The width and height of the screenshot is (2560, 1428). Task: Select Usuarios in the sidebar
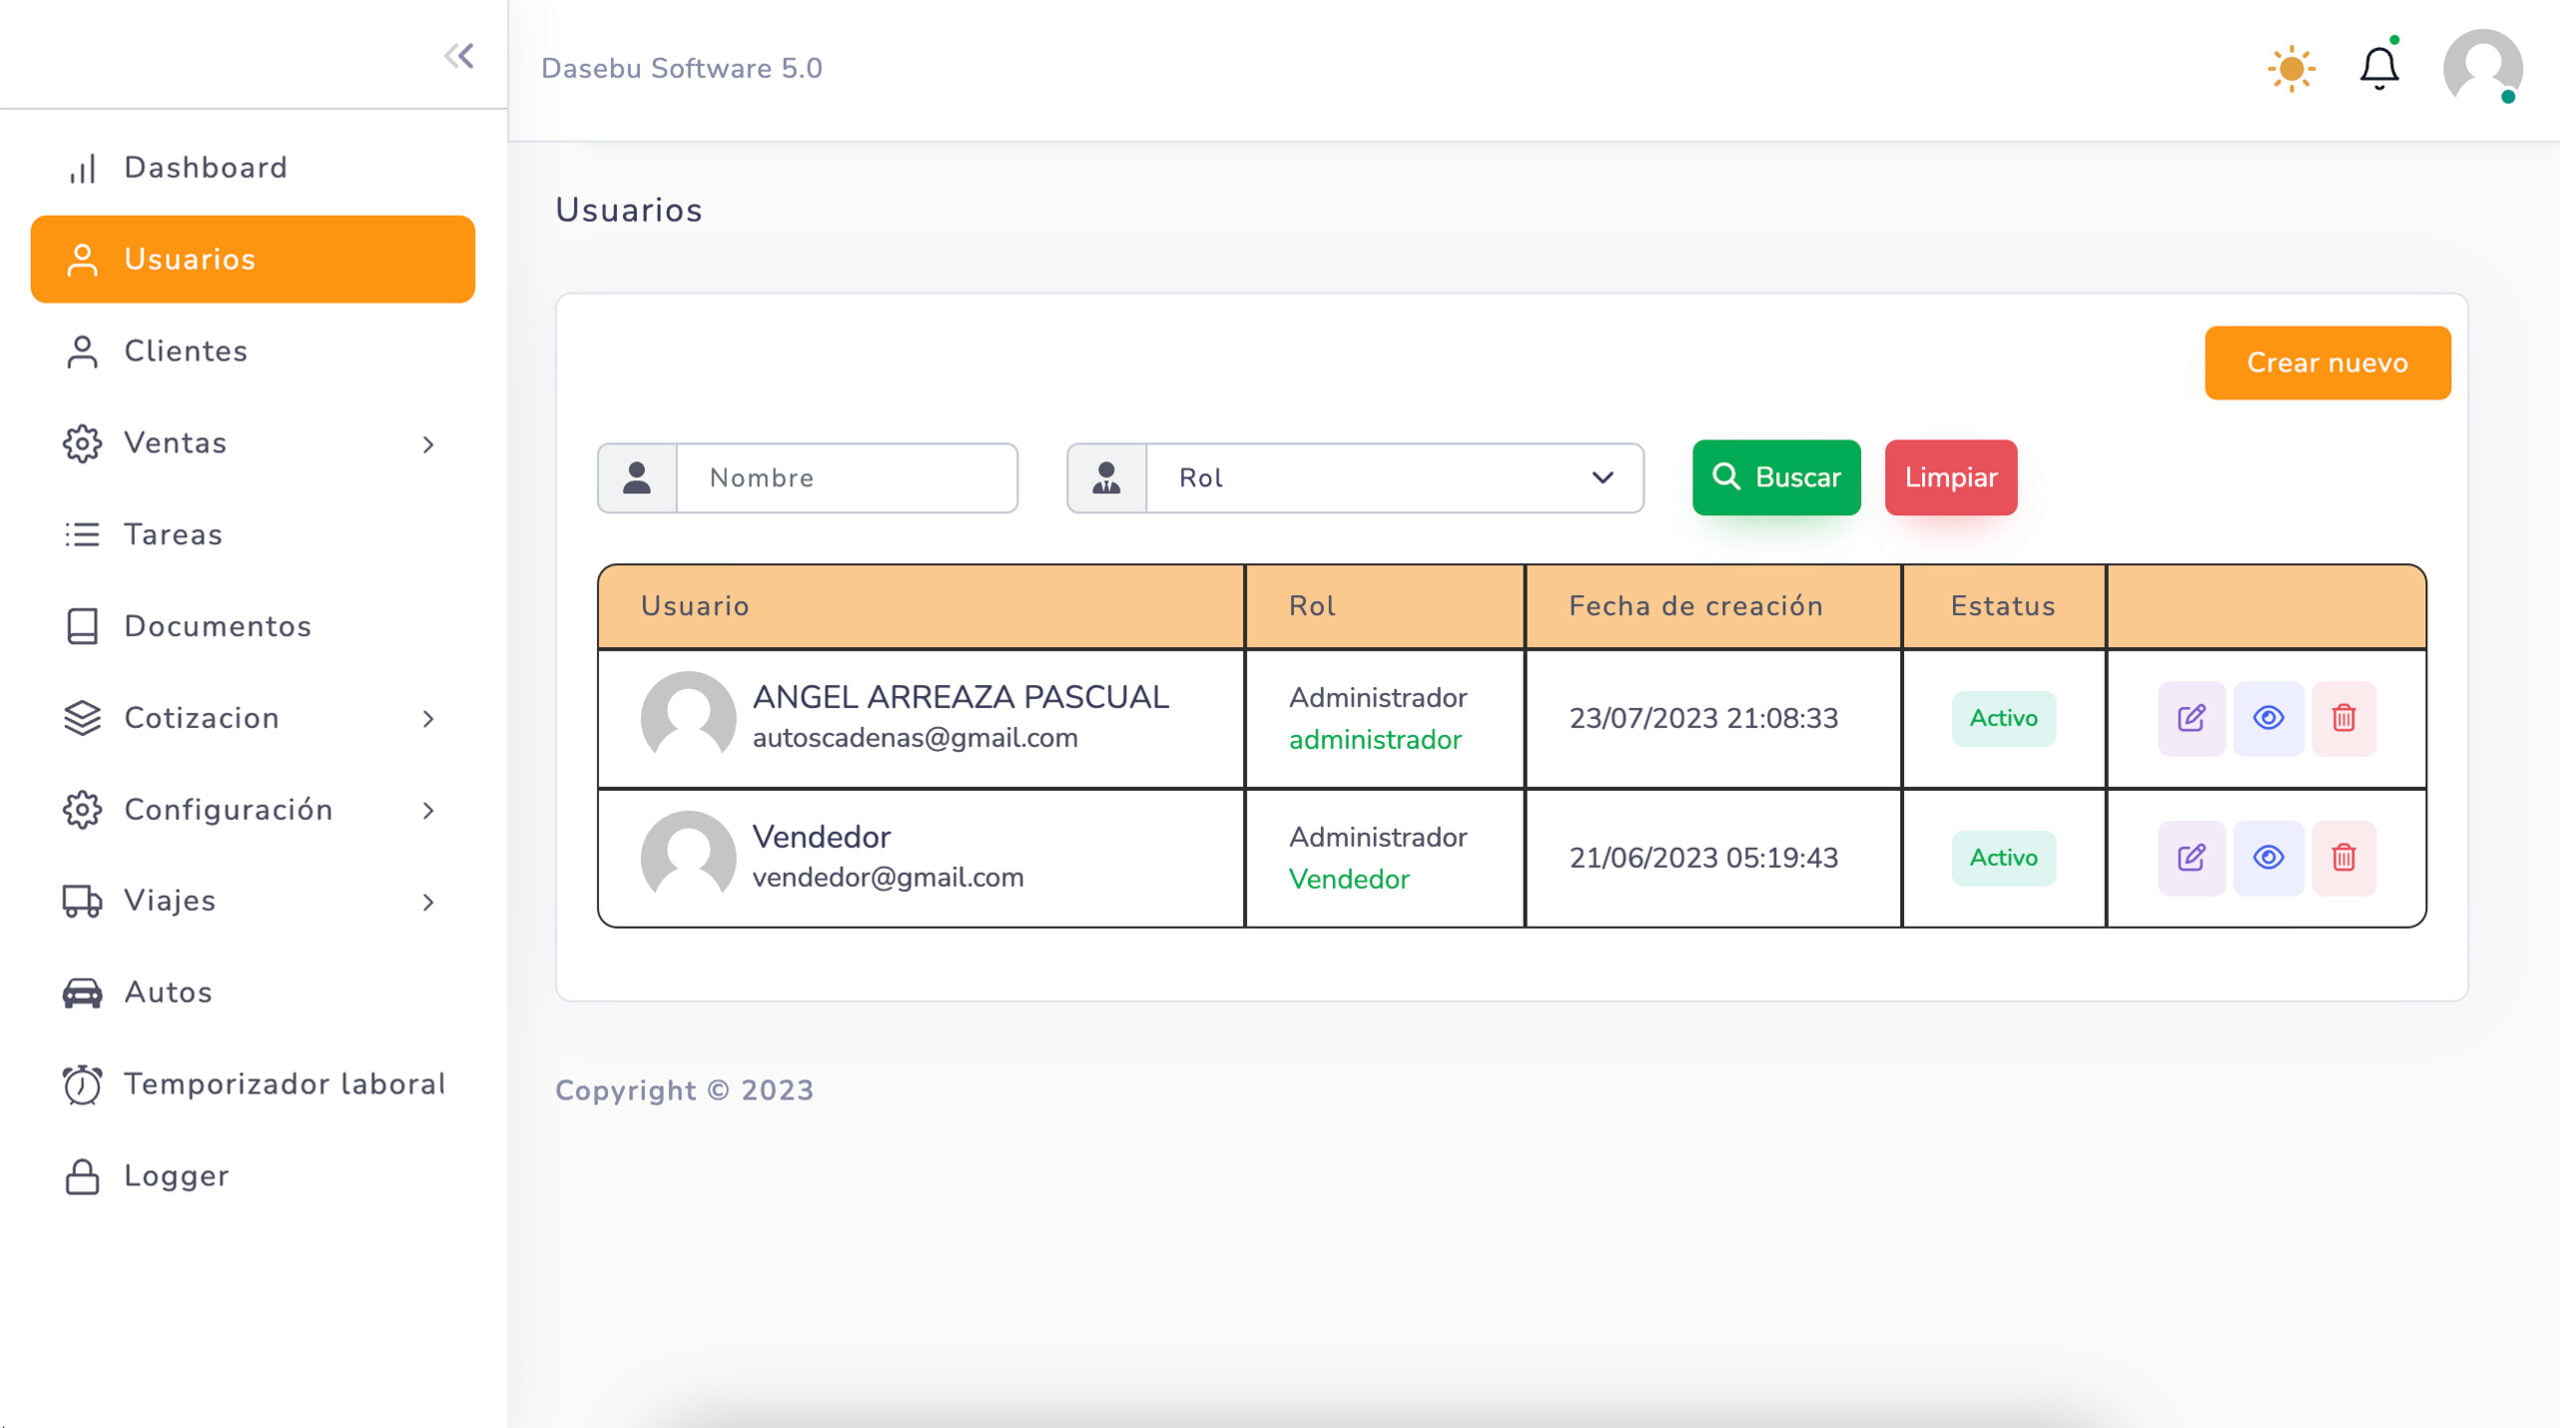point(252,259)
